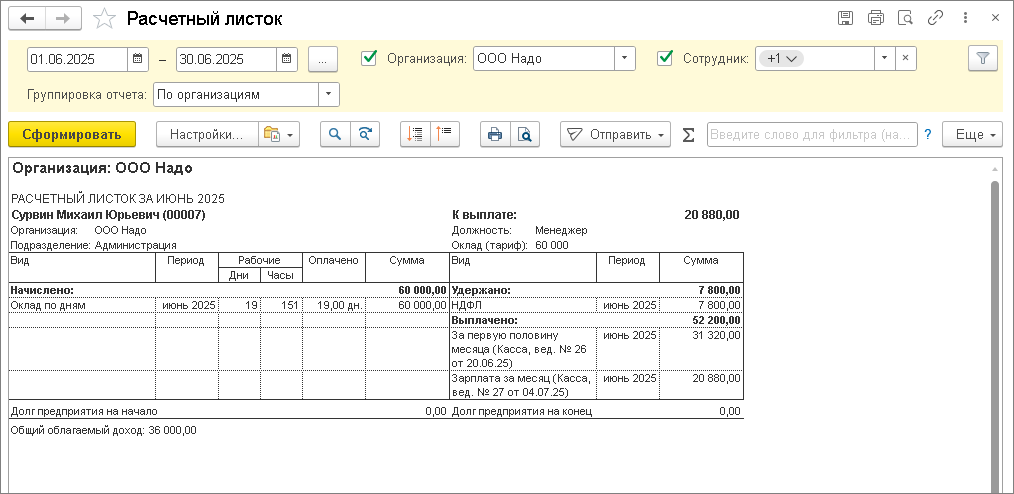
Task: Expand the +1 employee chip
Action: click(781, 59)
